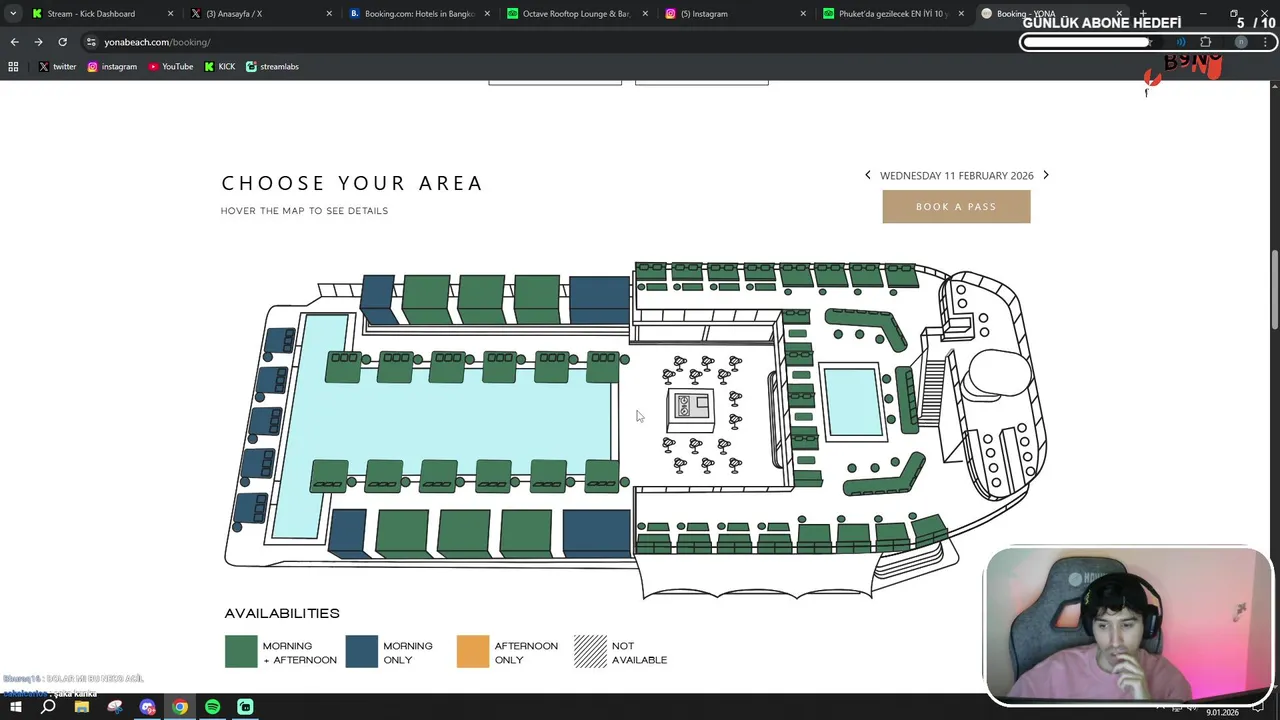Click the Windows Start button
The height and width of the screenshot is (720, 1280).
coord(16,707)
